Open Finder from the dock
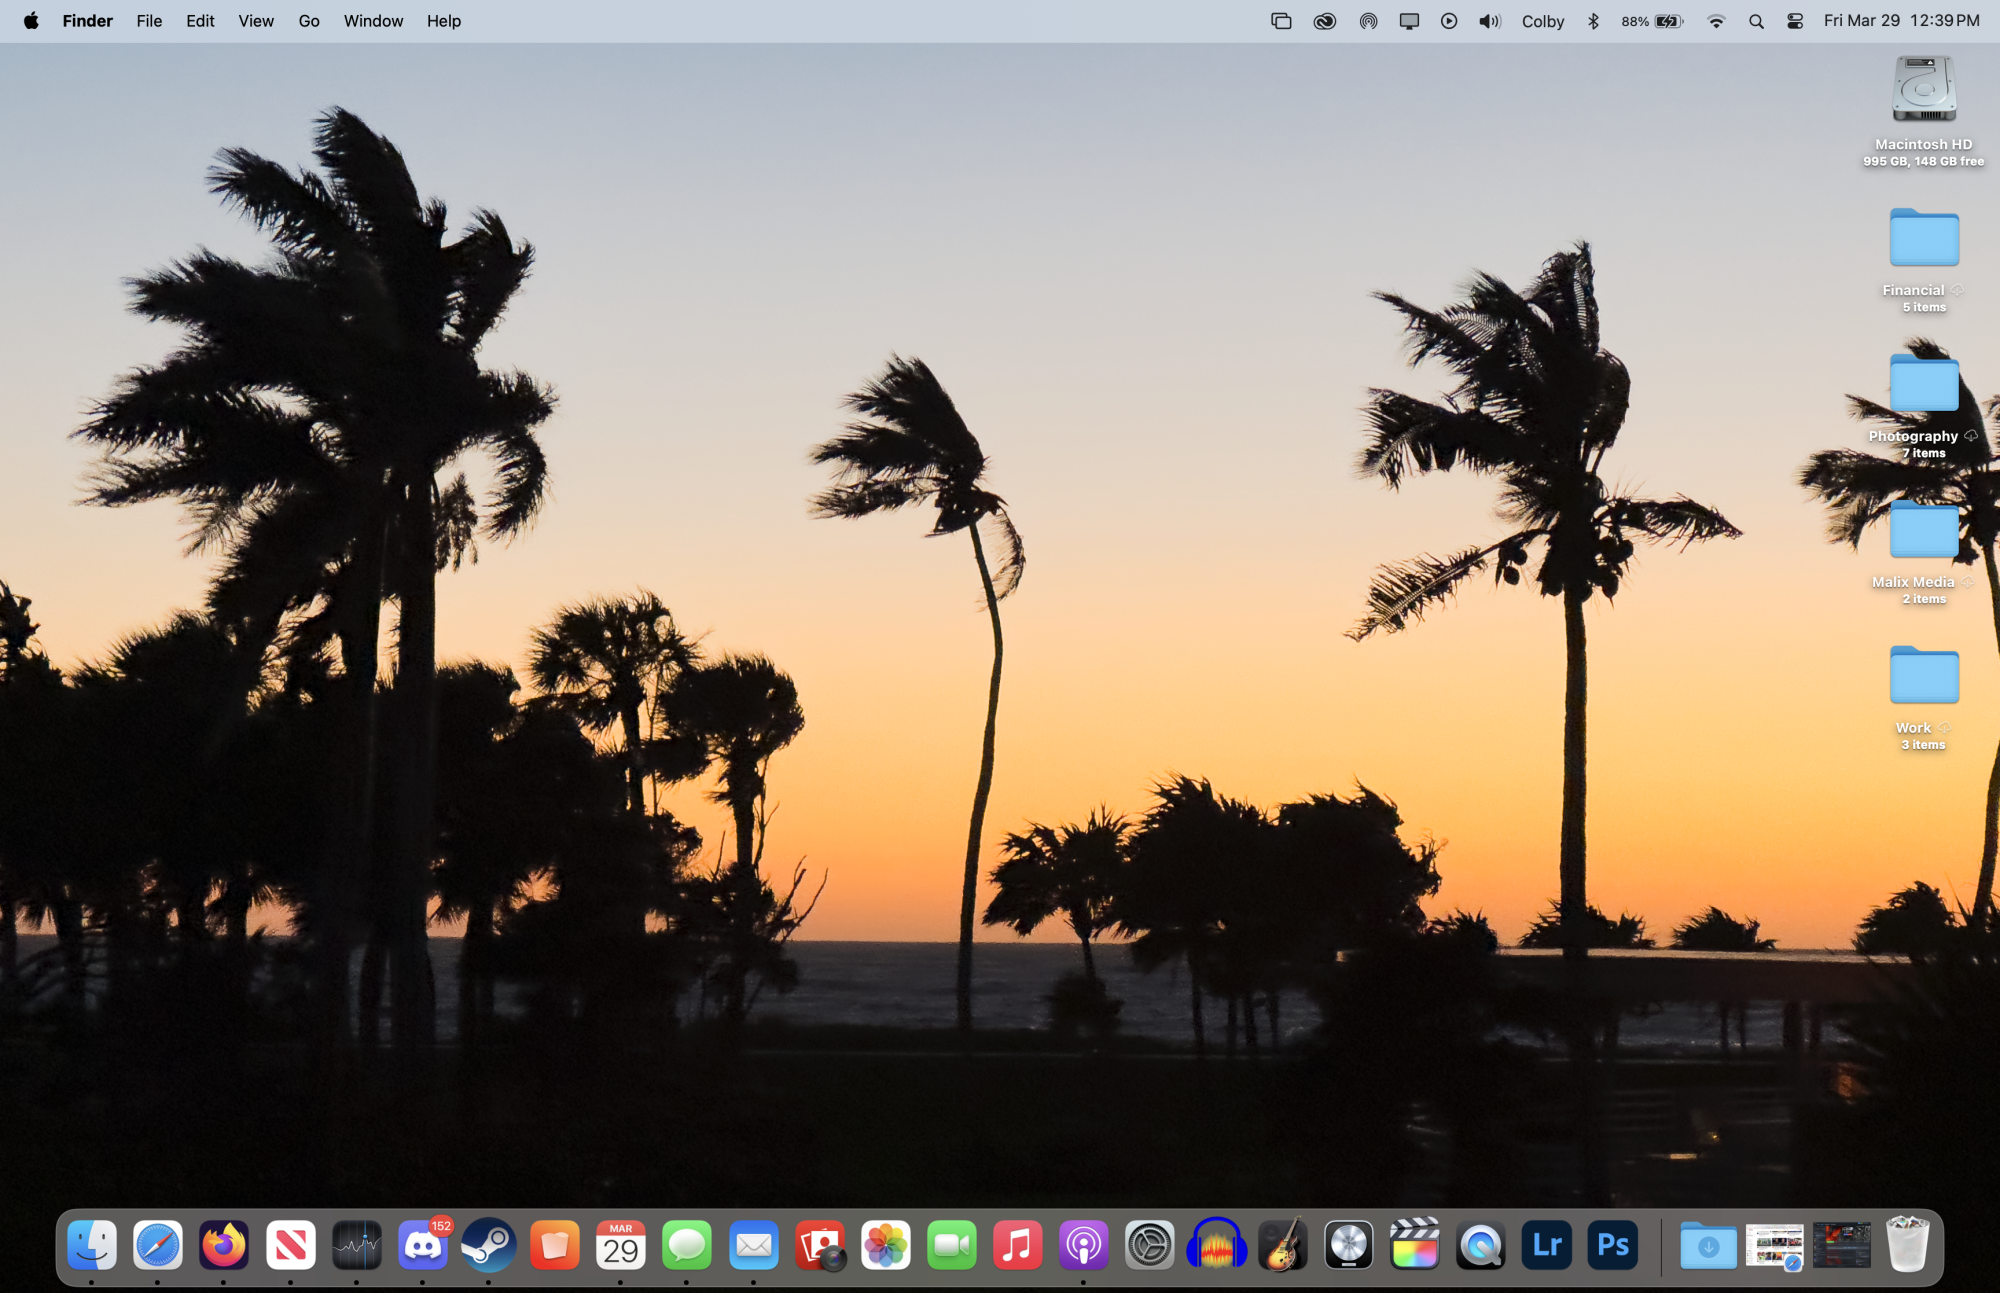 tap(89, 1245)
